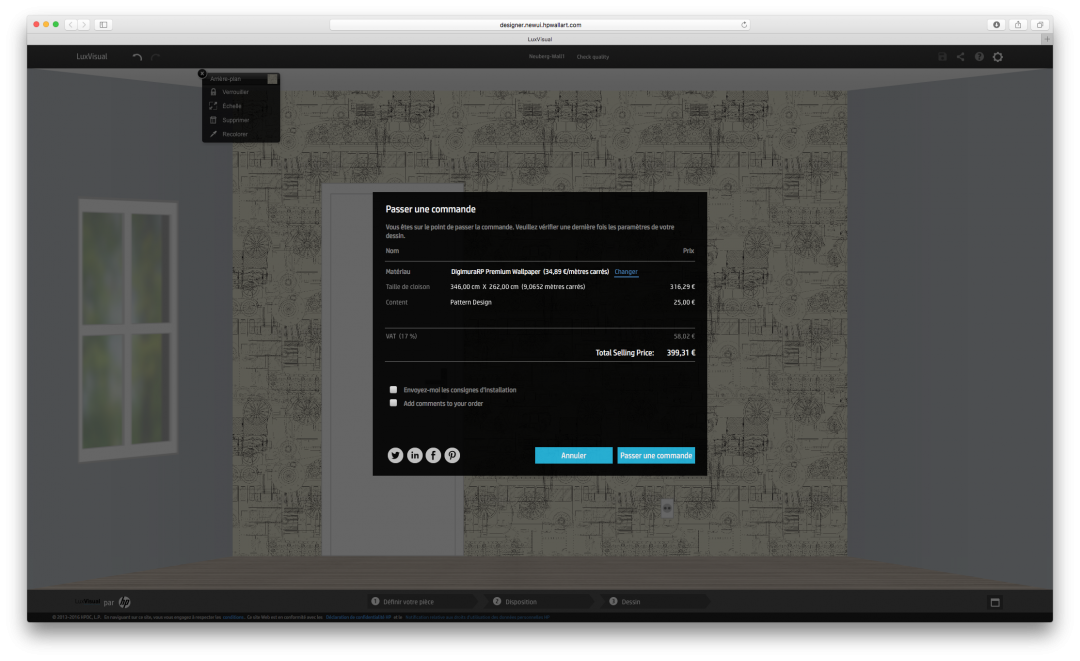1080x661 pixels.
Task: Click the undo arrow in the top toolbar
Action: (x=138, y=57)
